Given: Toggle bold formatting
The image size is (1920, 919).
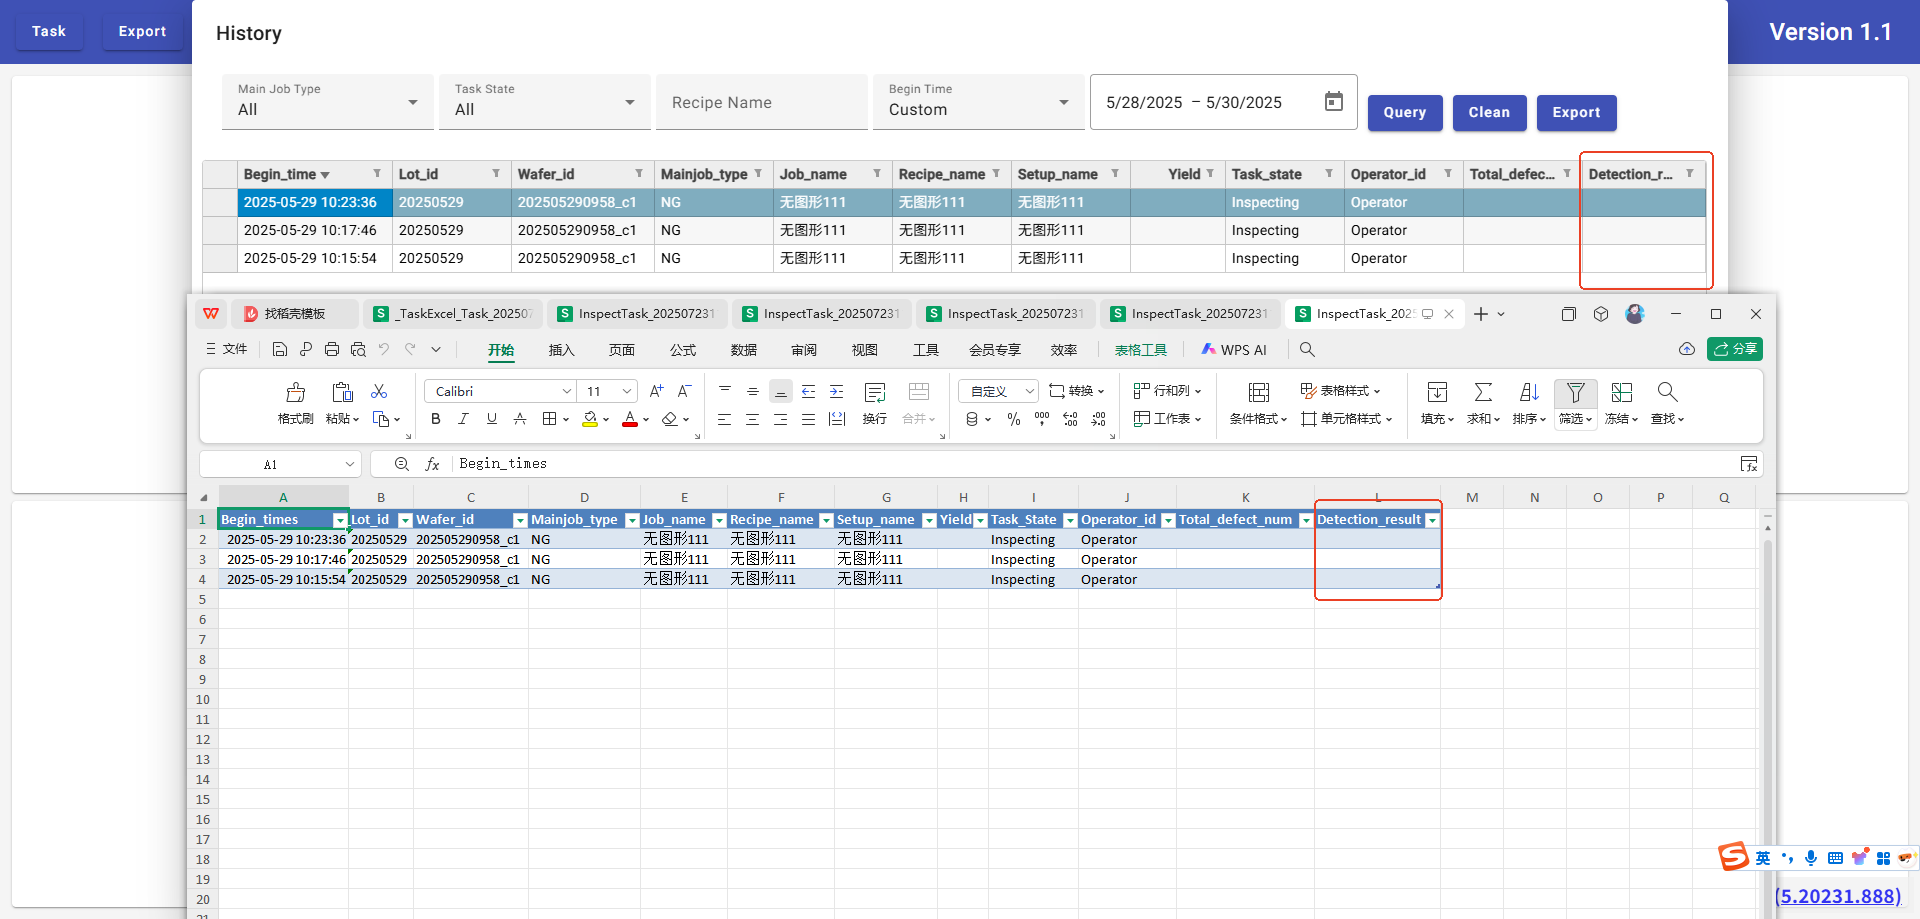Looking at the screenshot, I should click(x=436, y=419).
